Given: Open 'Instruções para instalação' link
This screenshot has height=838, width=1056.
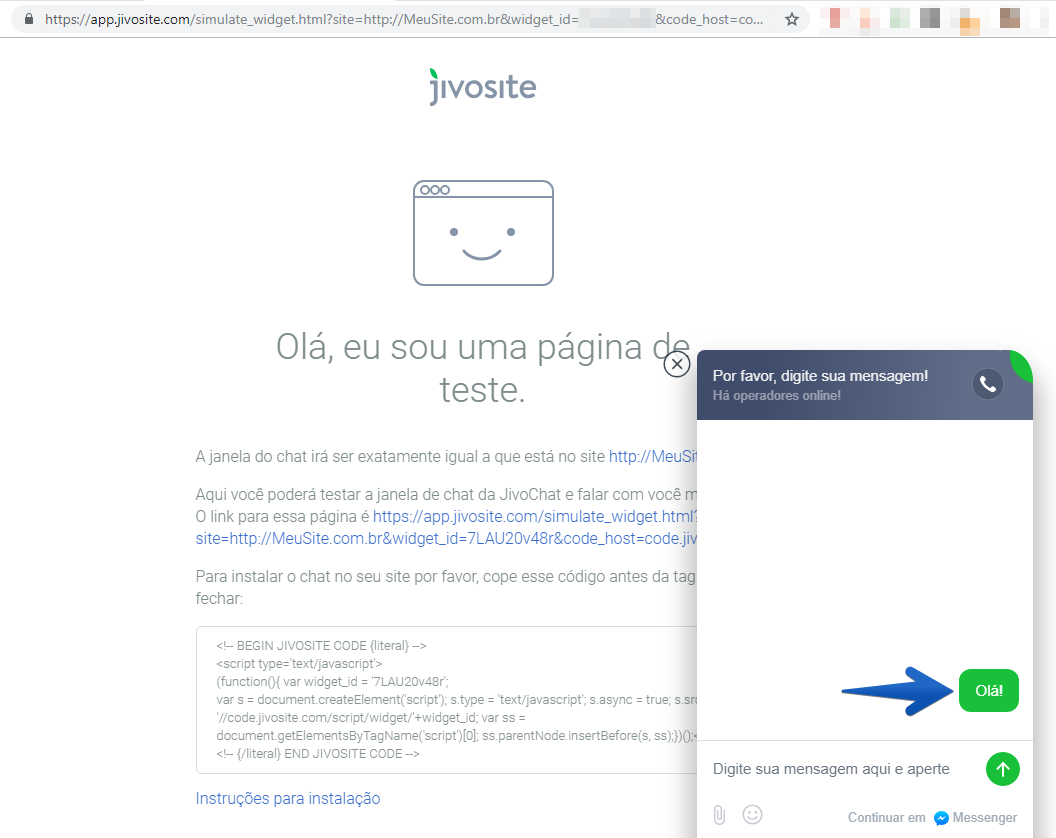Looking at the screenshot, I should (288, 798).
